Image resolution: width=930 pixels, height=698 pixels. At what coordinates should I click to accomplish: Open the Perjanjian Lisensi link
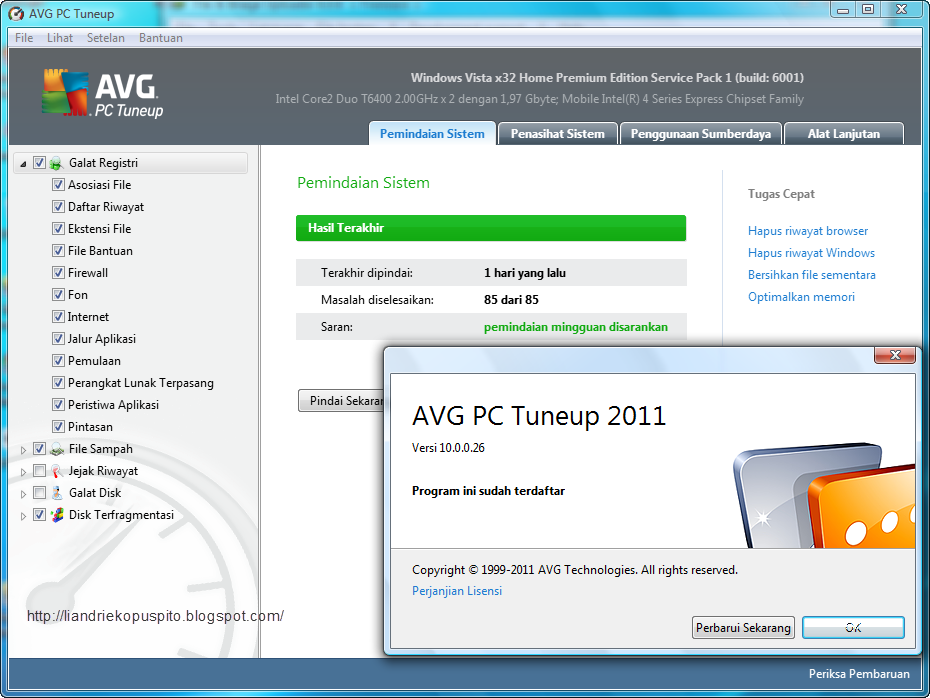[x=457, y=591]
